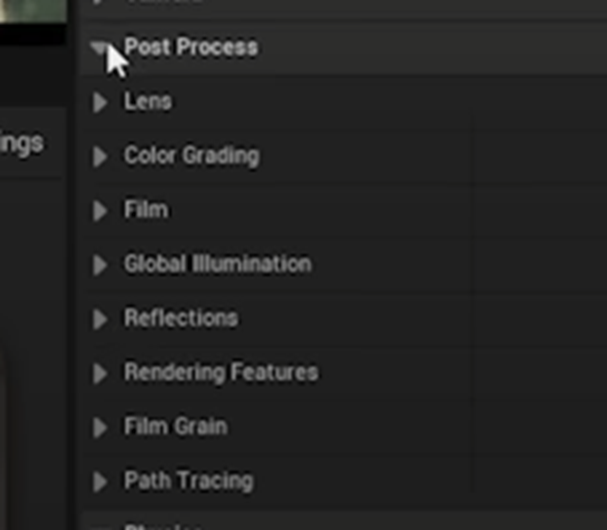Click the Color Grading label
607x530 pixels.
coord(191,156)
